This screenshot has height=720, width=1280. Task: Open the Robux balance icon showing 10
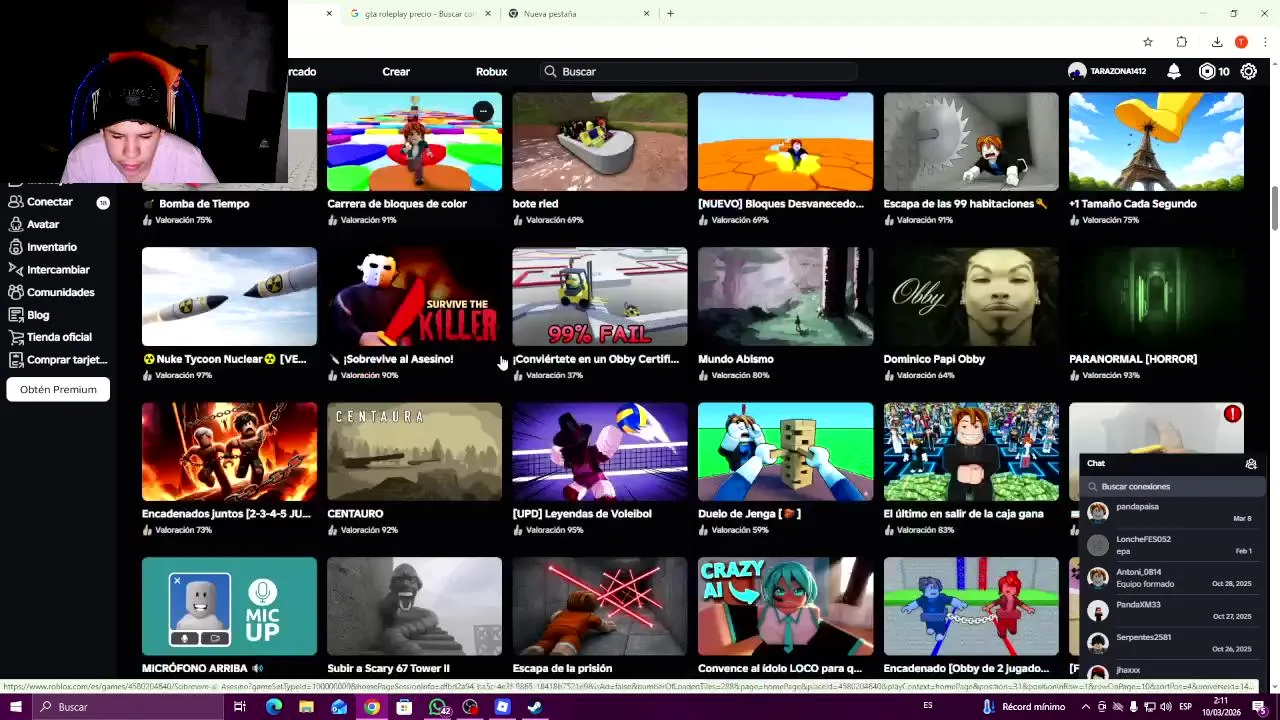point(1214,71)
